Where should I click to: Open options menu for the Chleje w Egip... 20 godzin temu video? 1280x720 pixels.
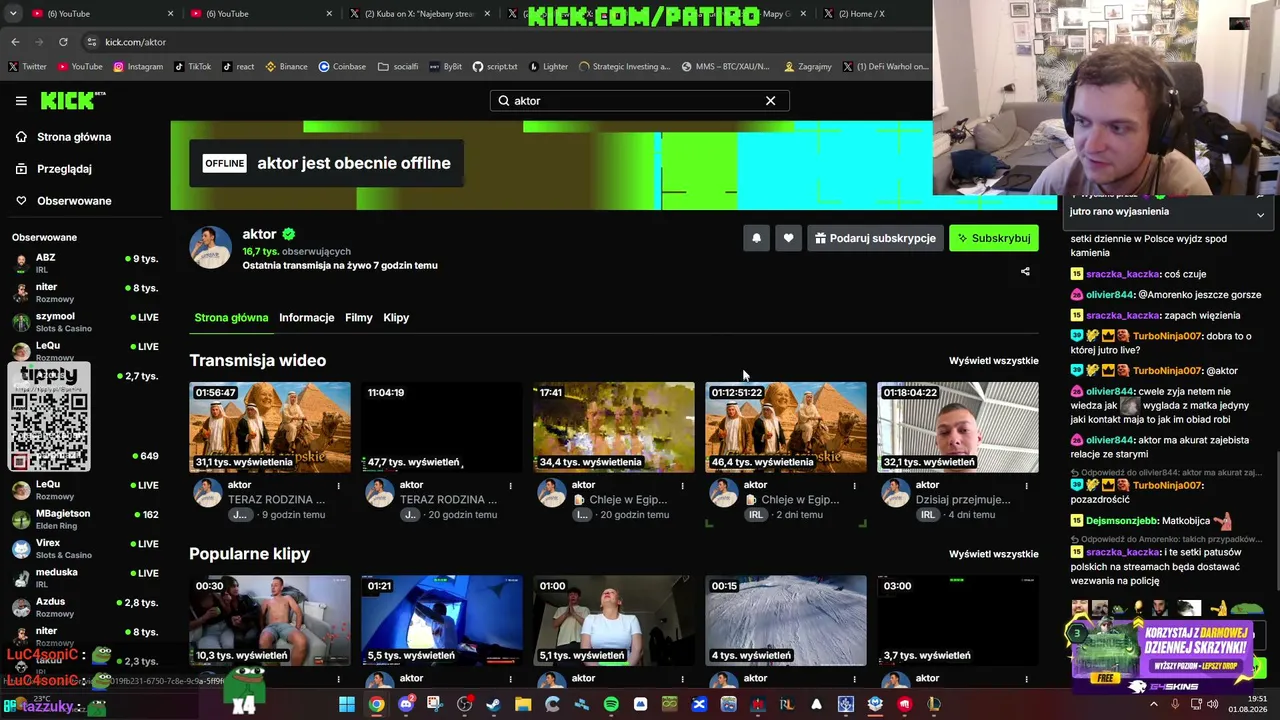click(682, 486)
